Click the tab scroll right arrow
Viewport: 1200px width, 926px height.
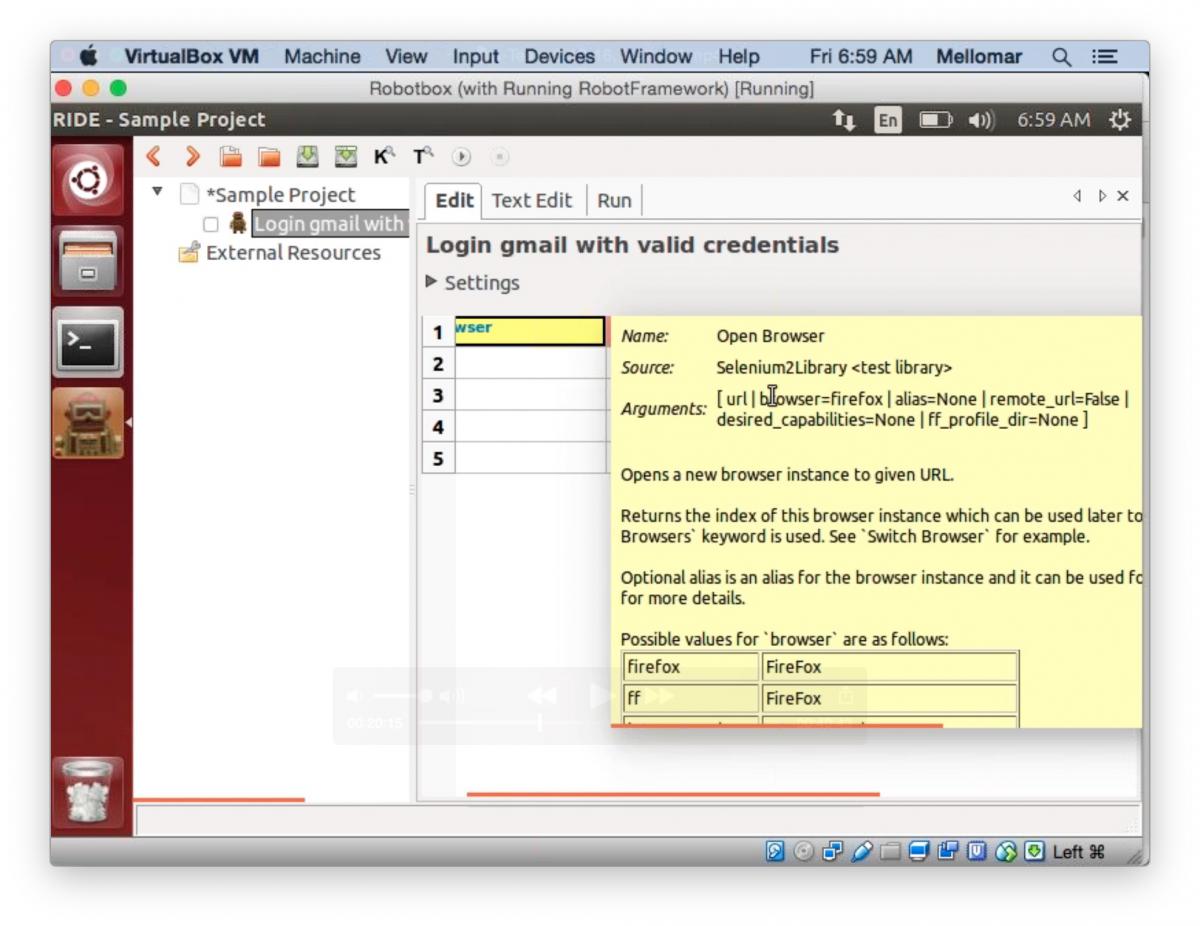click(x=1102, y=196)
